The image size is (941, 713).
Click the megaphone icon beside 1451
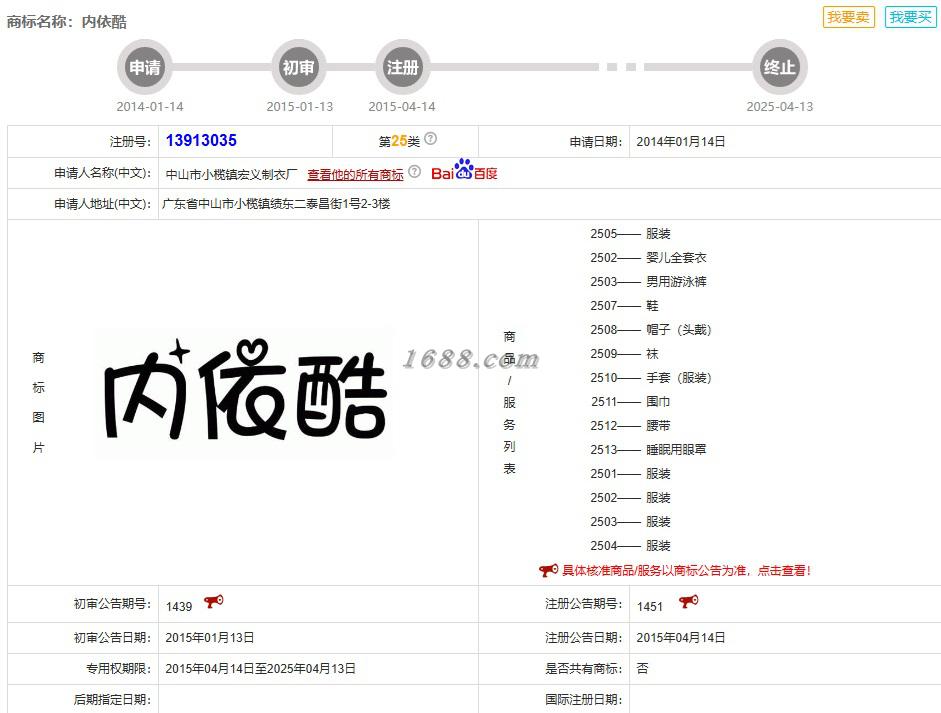point(688,601)
